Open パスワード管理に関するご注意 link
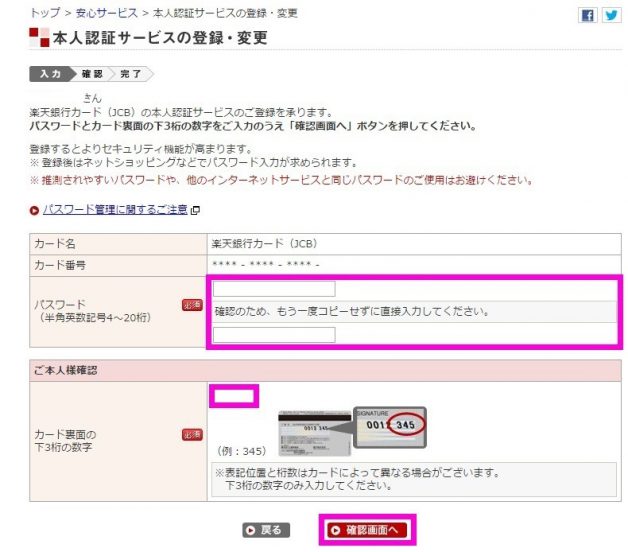This screenshot has width=628, height=552. coord(115,210)
